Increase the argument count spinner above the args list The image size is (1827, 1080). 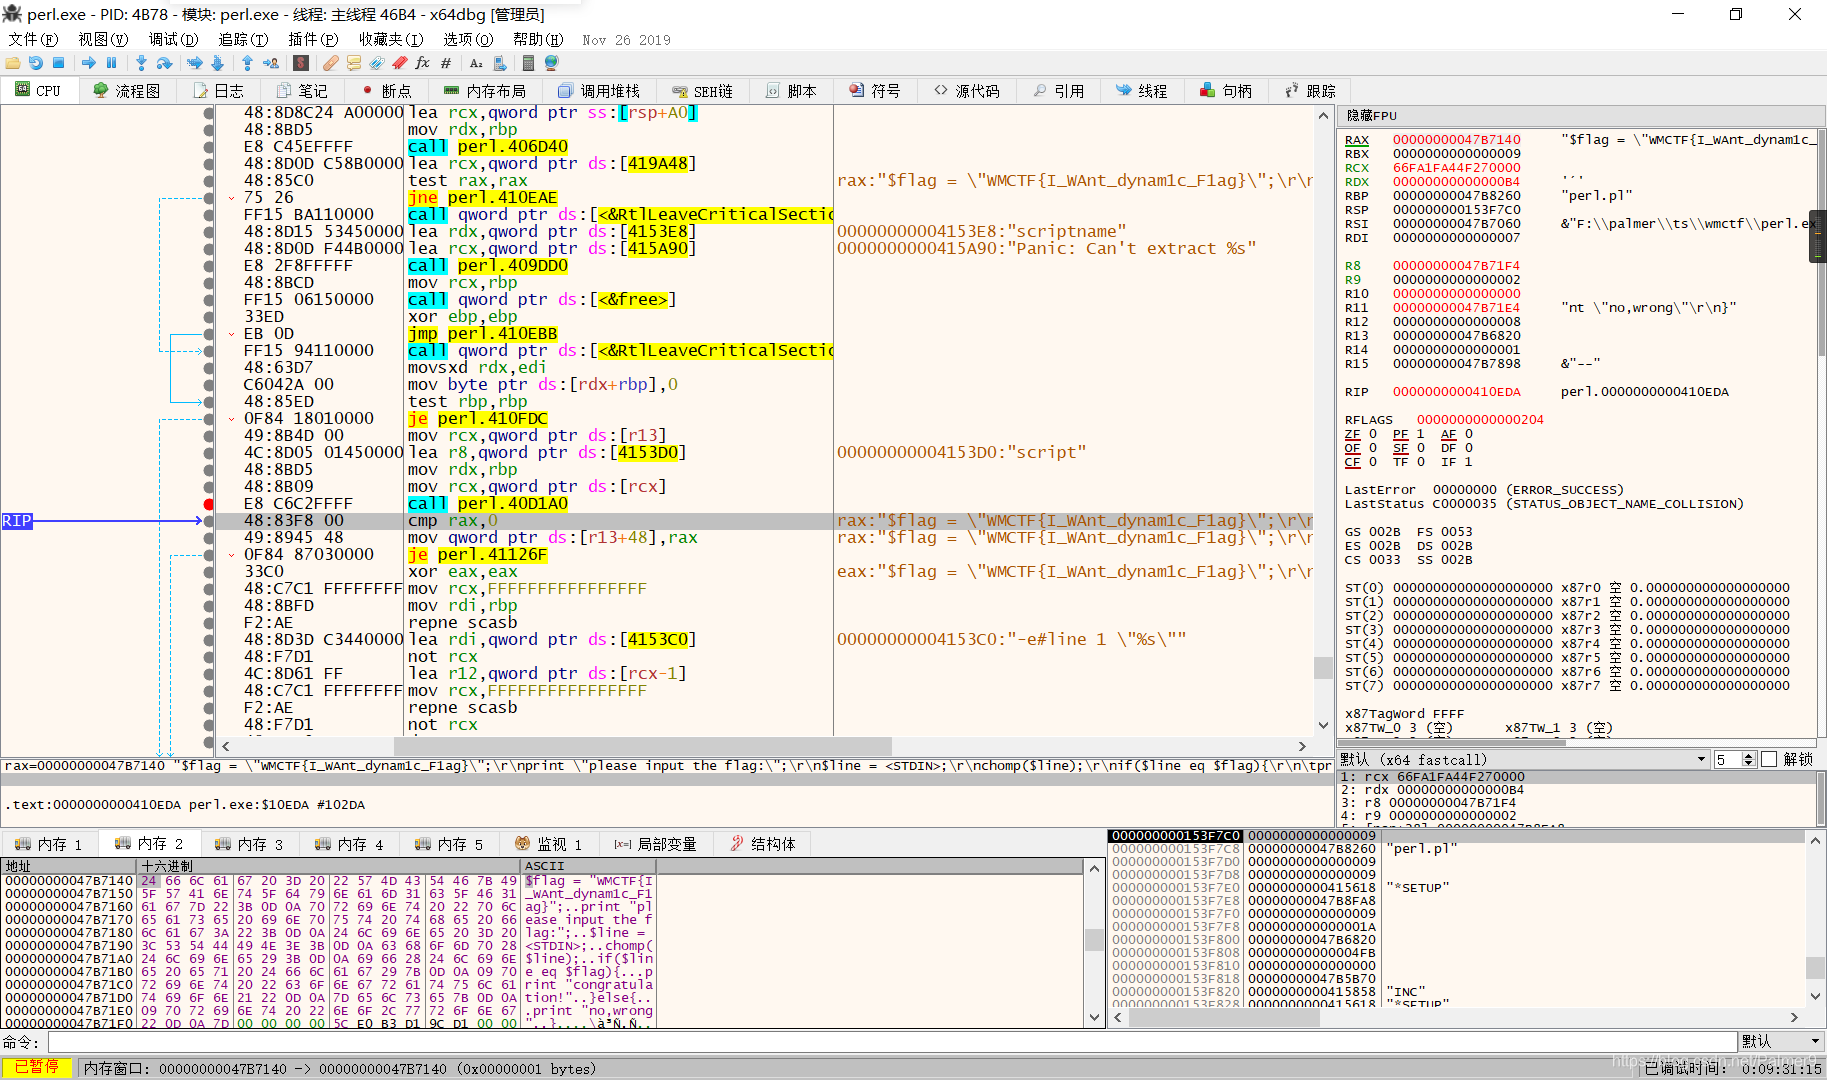1749,755
